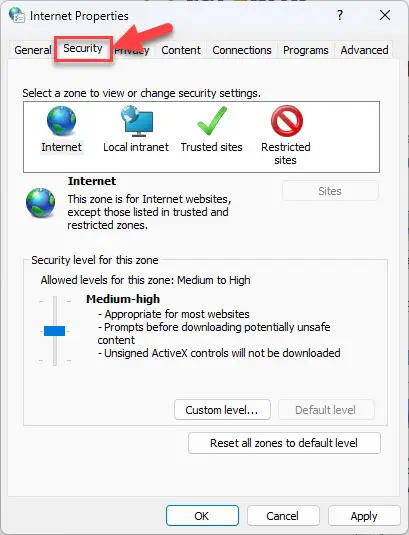
Task: Choose the Restricted sites red icon
Action: coord(287,121)
